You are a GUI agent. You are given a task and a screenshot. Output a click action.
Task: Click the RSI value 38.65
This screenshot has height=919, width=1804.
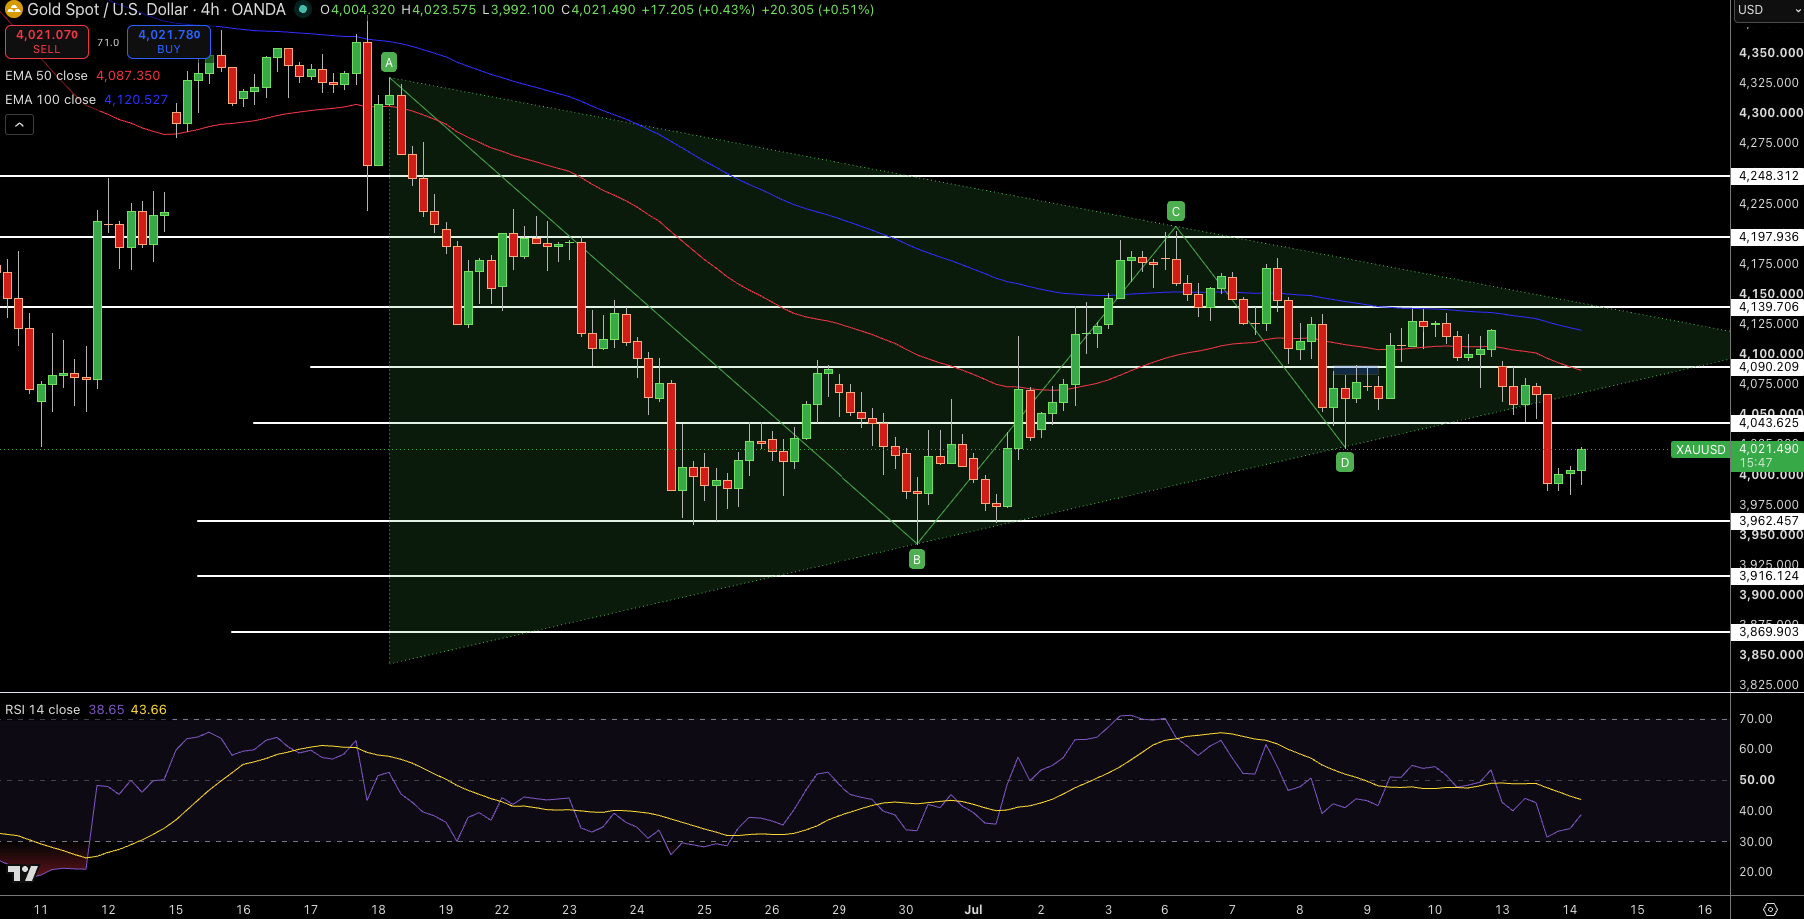point(106,710)
